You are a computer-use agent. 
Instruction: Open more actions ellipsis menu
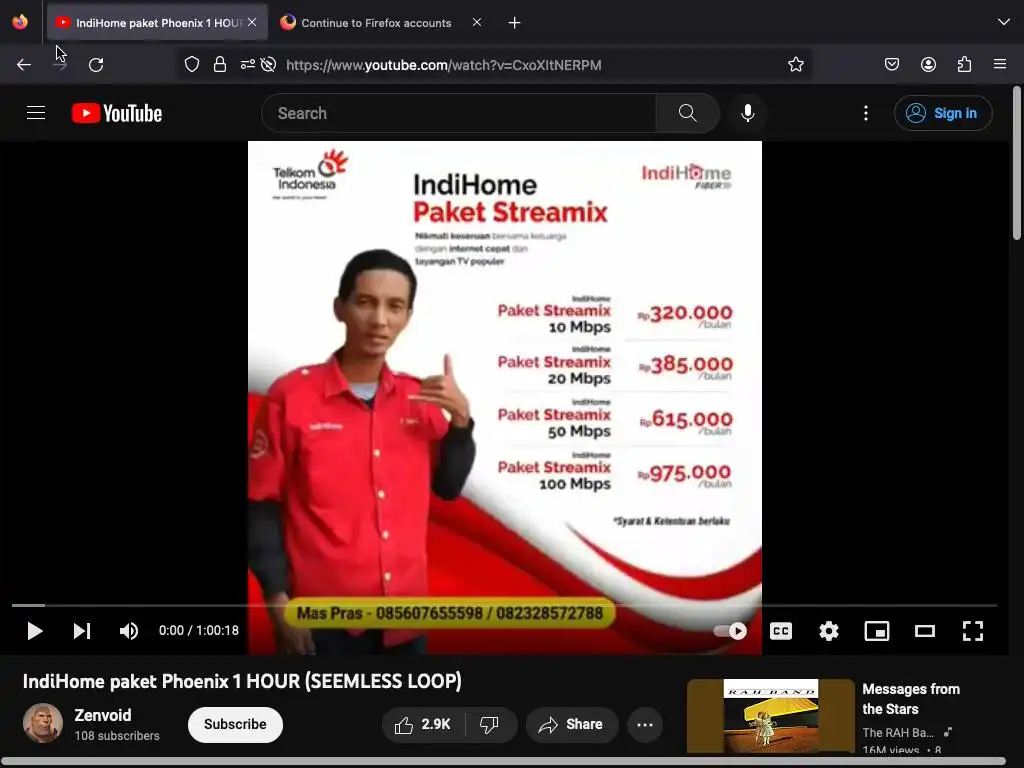click(x=645, y=724)
